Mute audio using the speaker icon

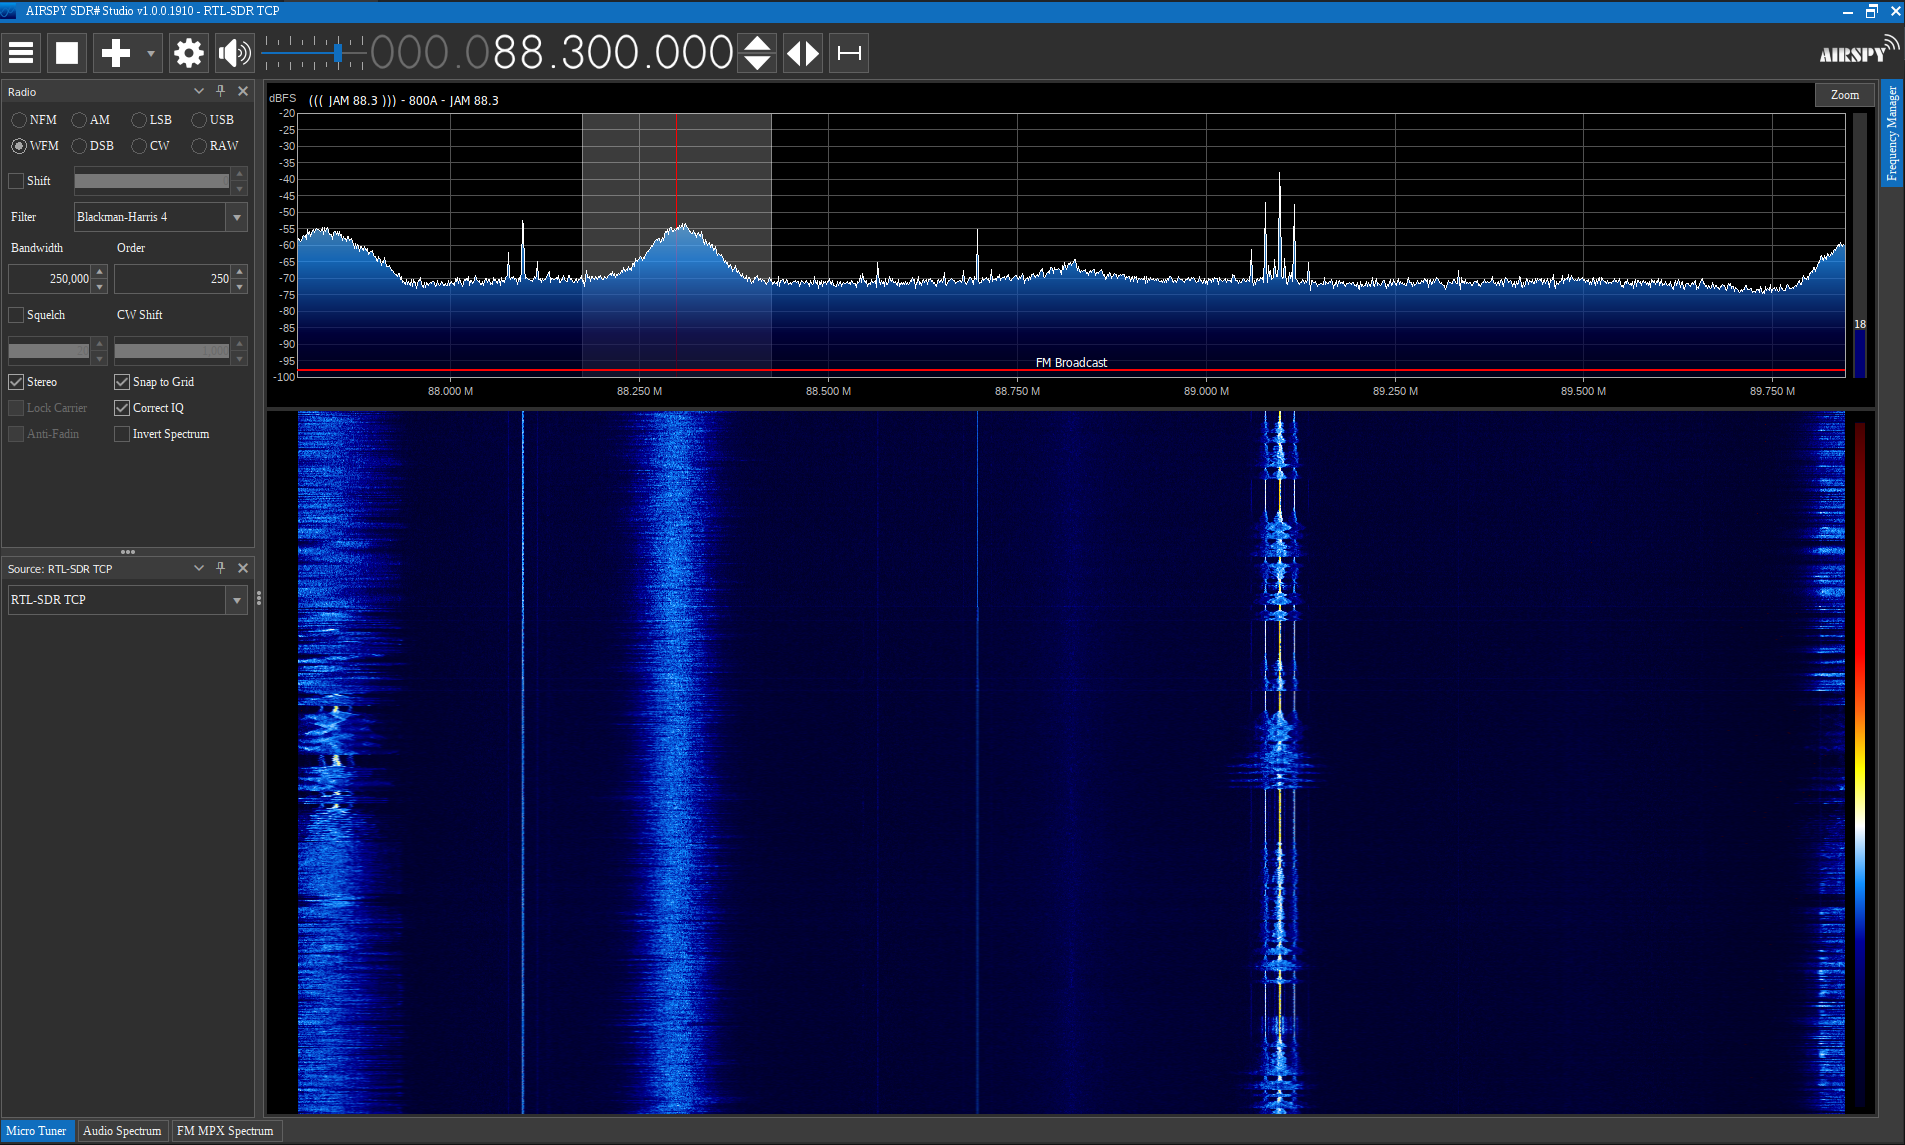coord(234,53)
